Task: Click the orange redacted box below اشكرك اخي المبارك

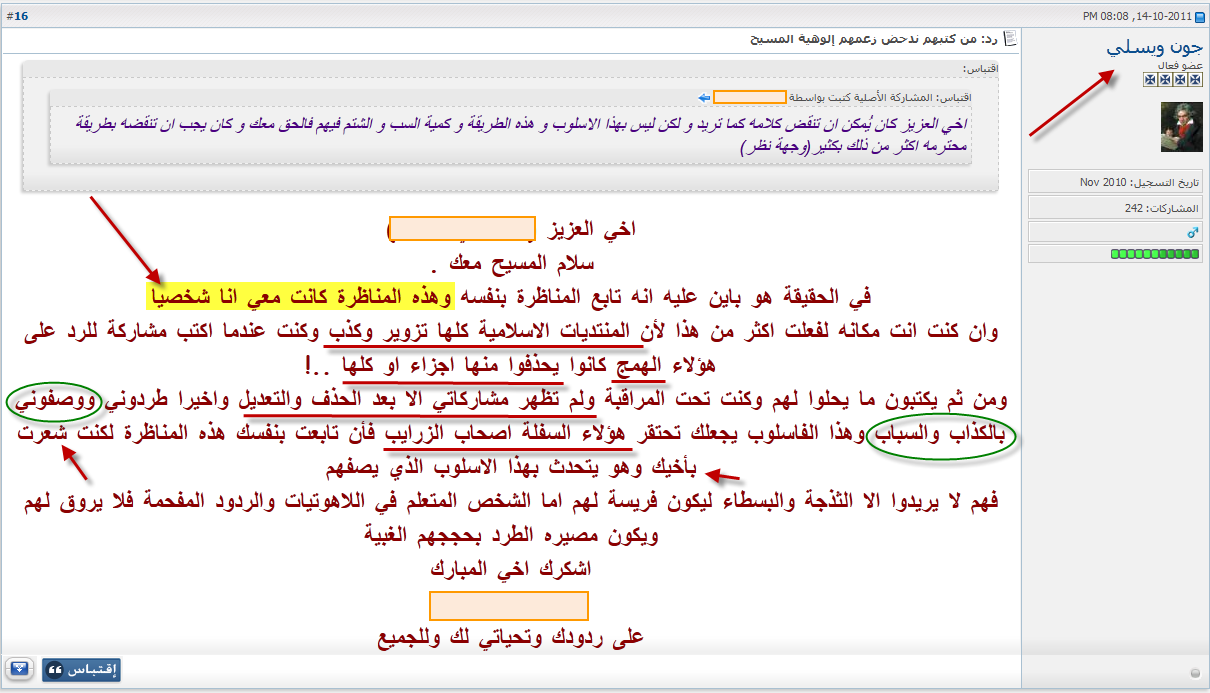Action: coord(509,606)
